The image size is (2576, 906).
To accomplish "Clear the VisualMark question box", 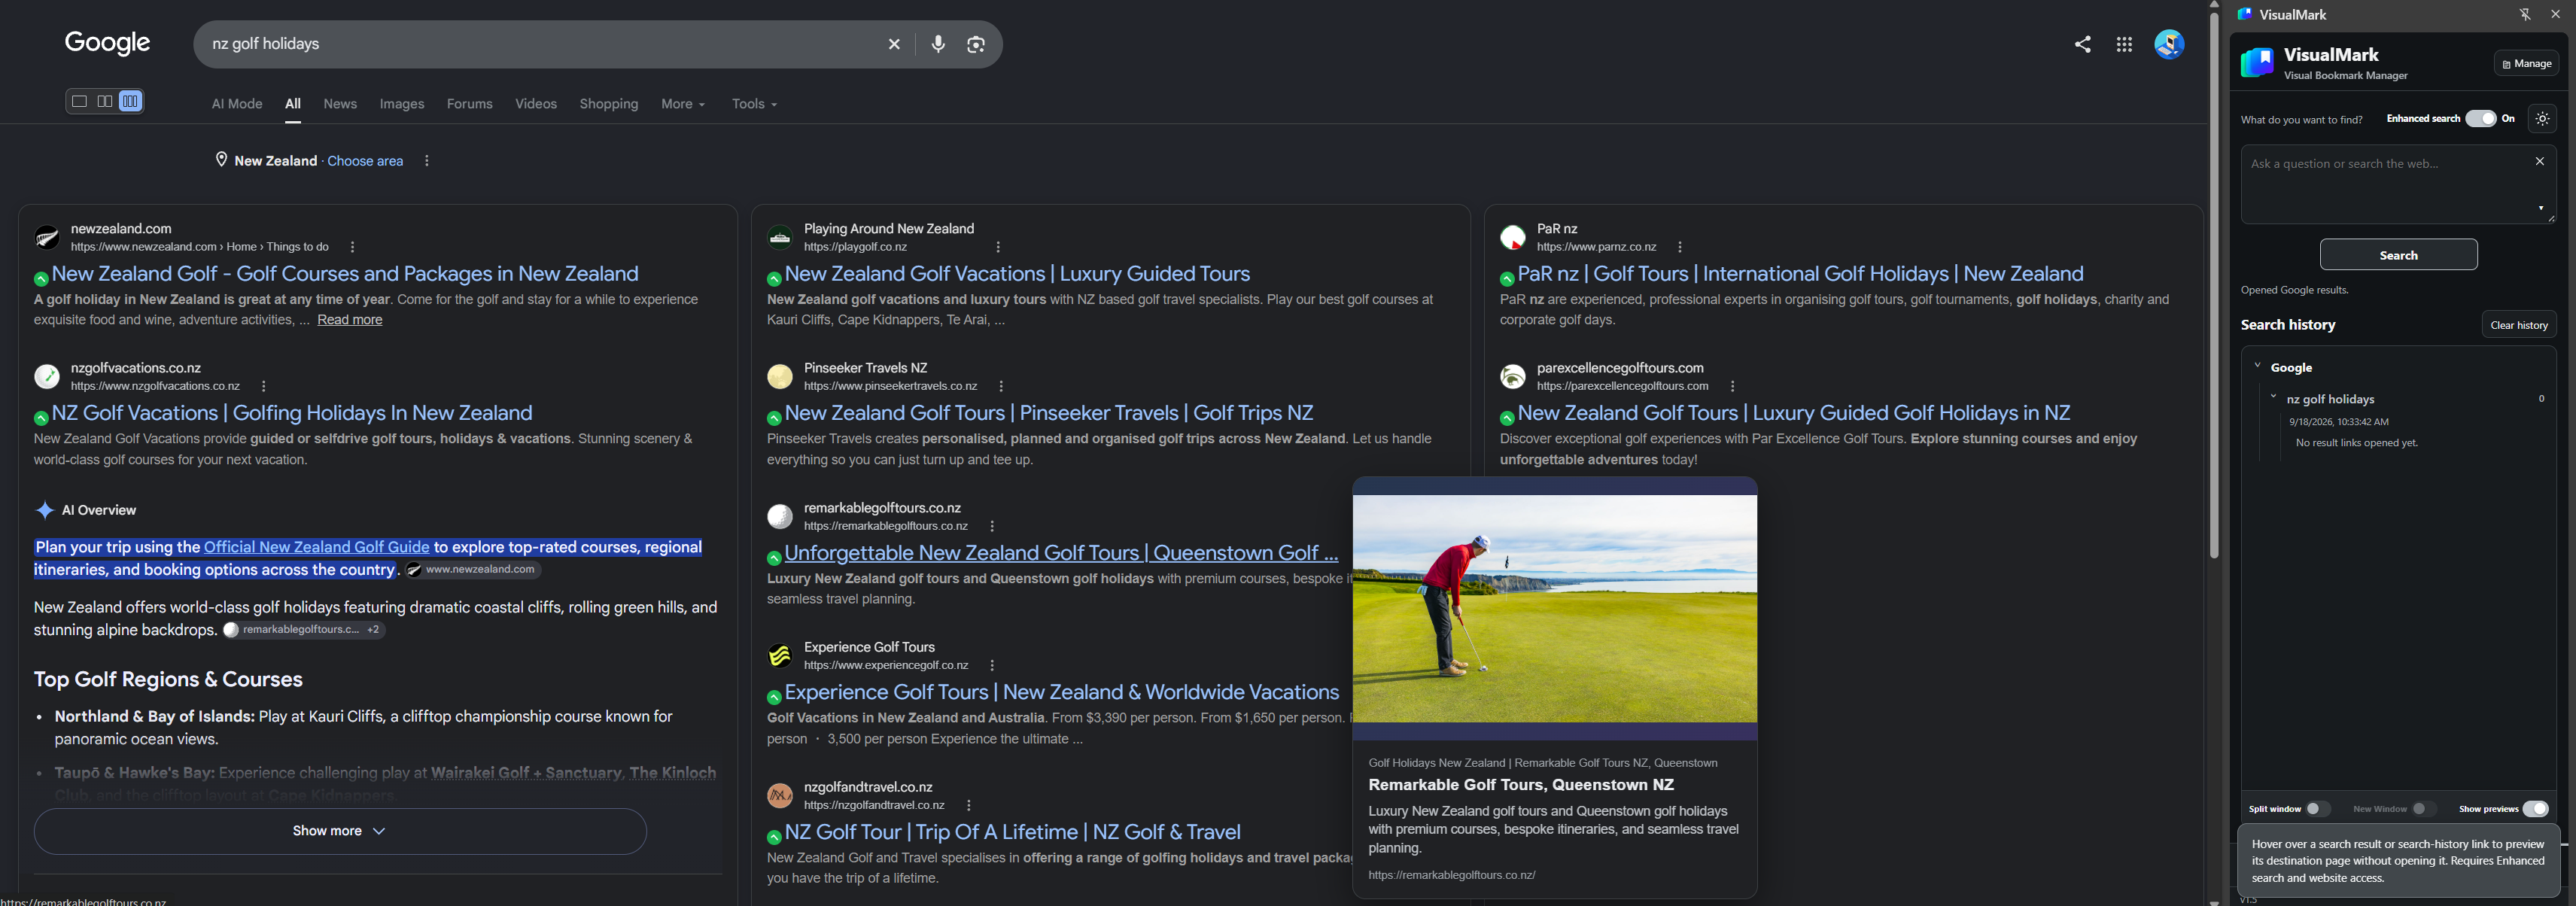I will 2539,161.
